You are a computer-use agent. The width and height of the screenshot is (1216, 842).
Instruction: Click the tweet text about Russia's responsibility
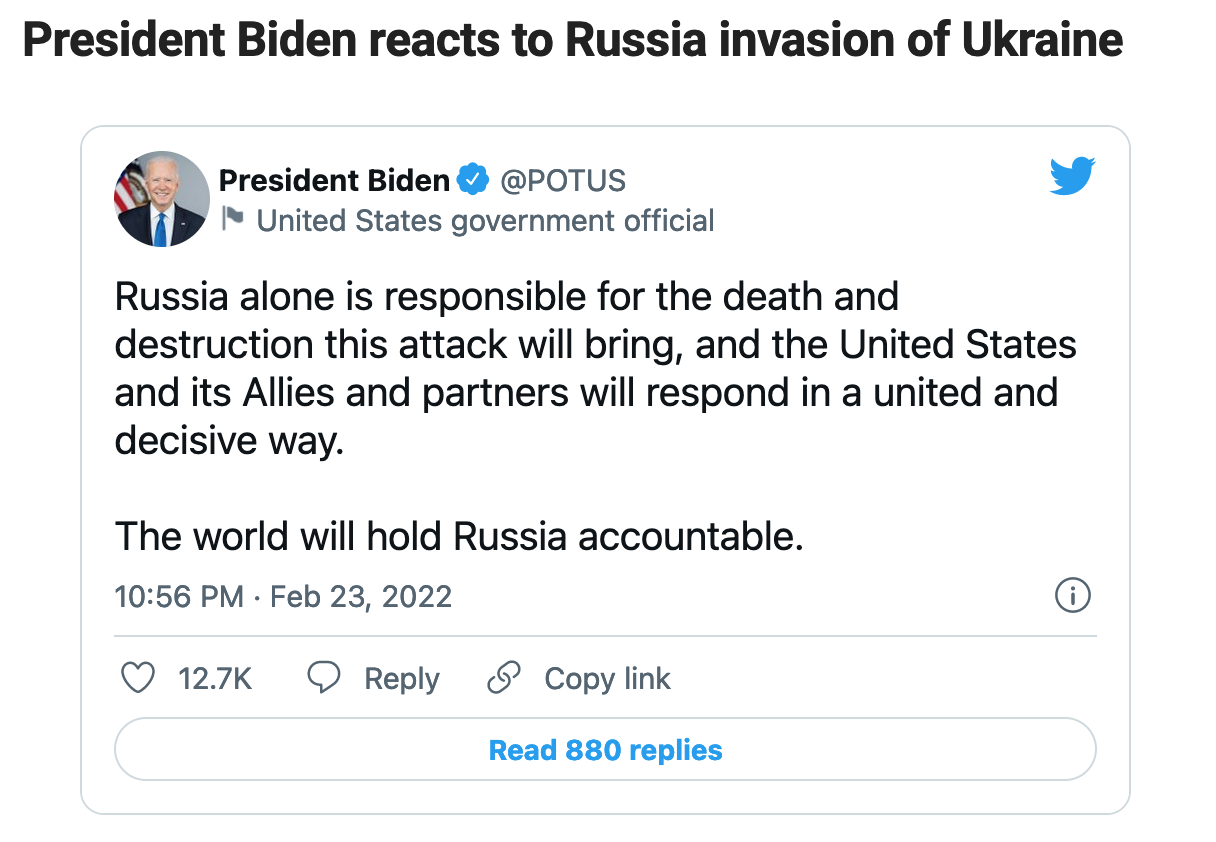click(x=595, y=368)
